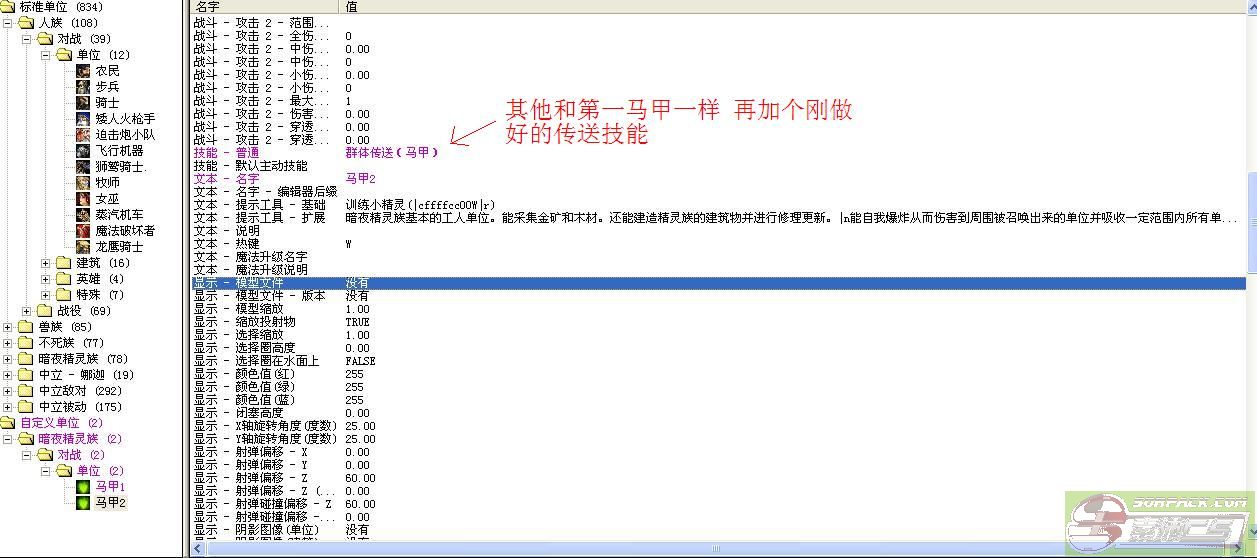Click the 值 column header
The image size is (1257, 558).
[700, 6]
